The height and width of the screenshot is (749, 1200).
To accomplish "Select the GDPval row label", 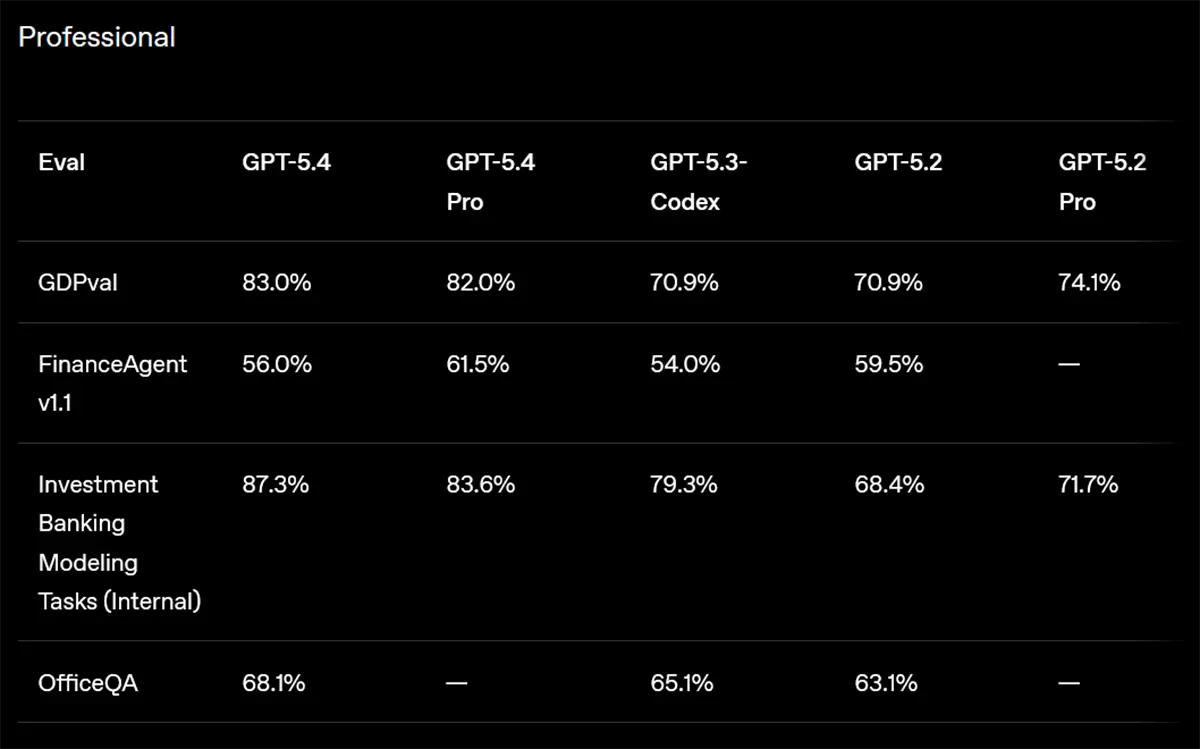I will click(78, 283).
